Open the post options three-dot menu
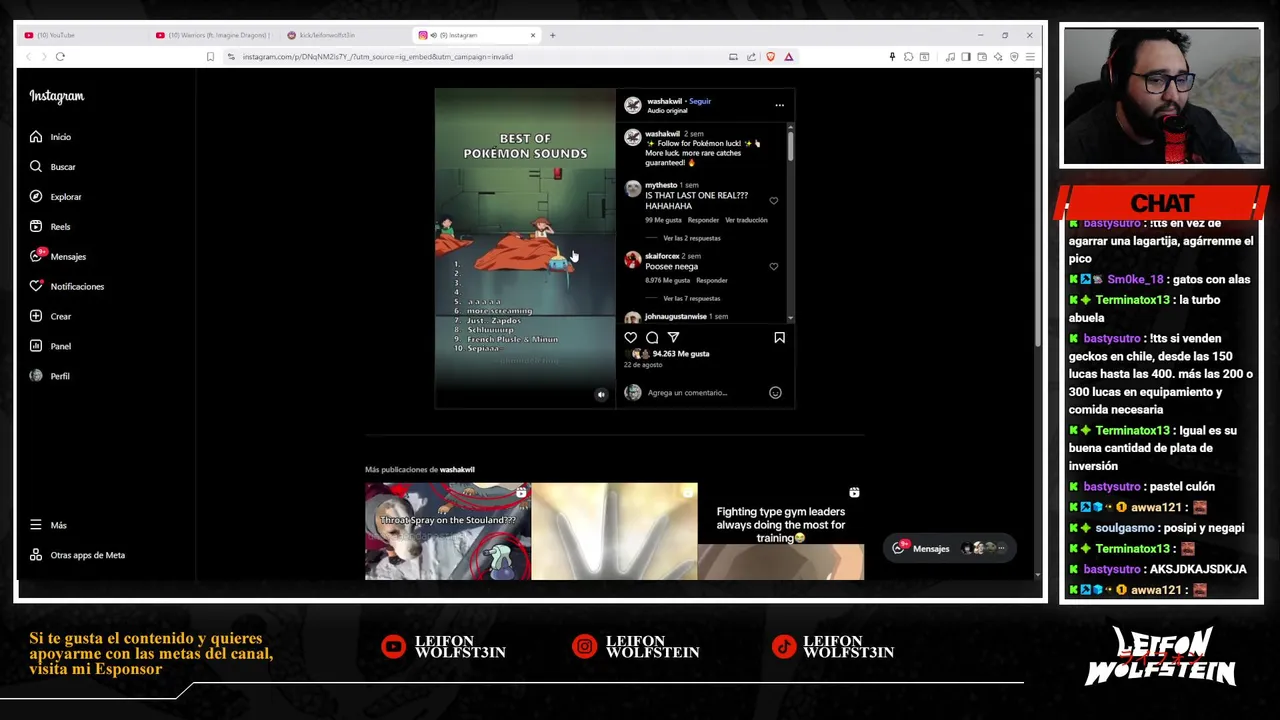Viewport: 1280px width, 720px height. (779, 105)
